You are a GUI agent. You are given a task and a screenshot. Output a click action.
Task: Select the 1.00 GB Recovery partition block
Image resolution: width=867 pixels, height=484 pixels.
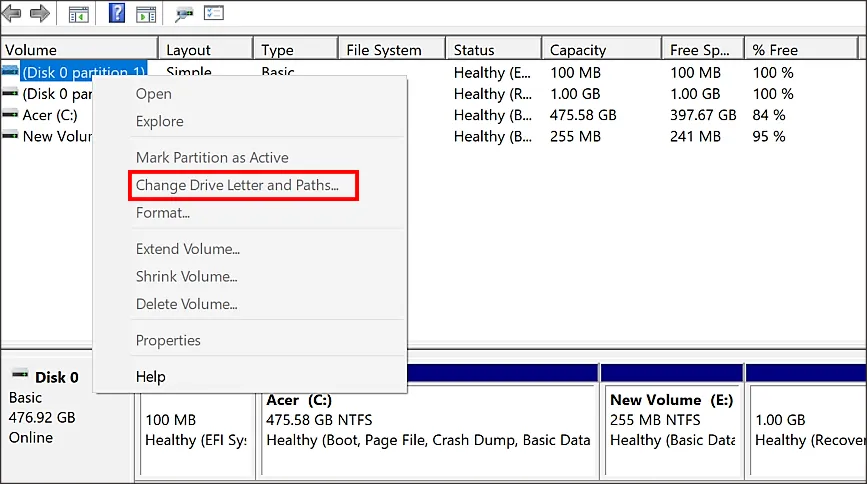[x=806, y=420]
